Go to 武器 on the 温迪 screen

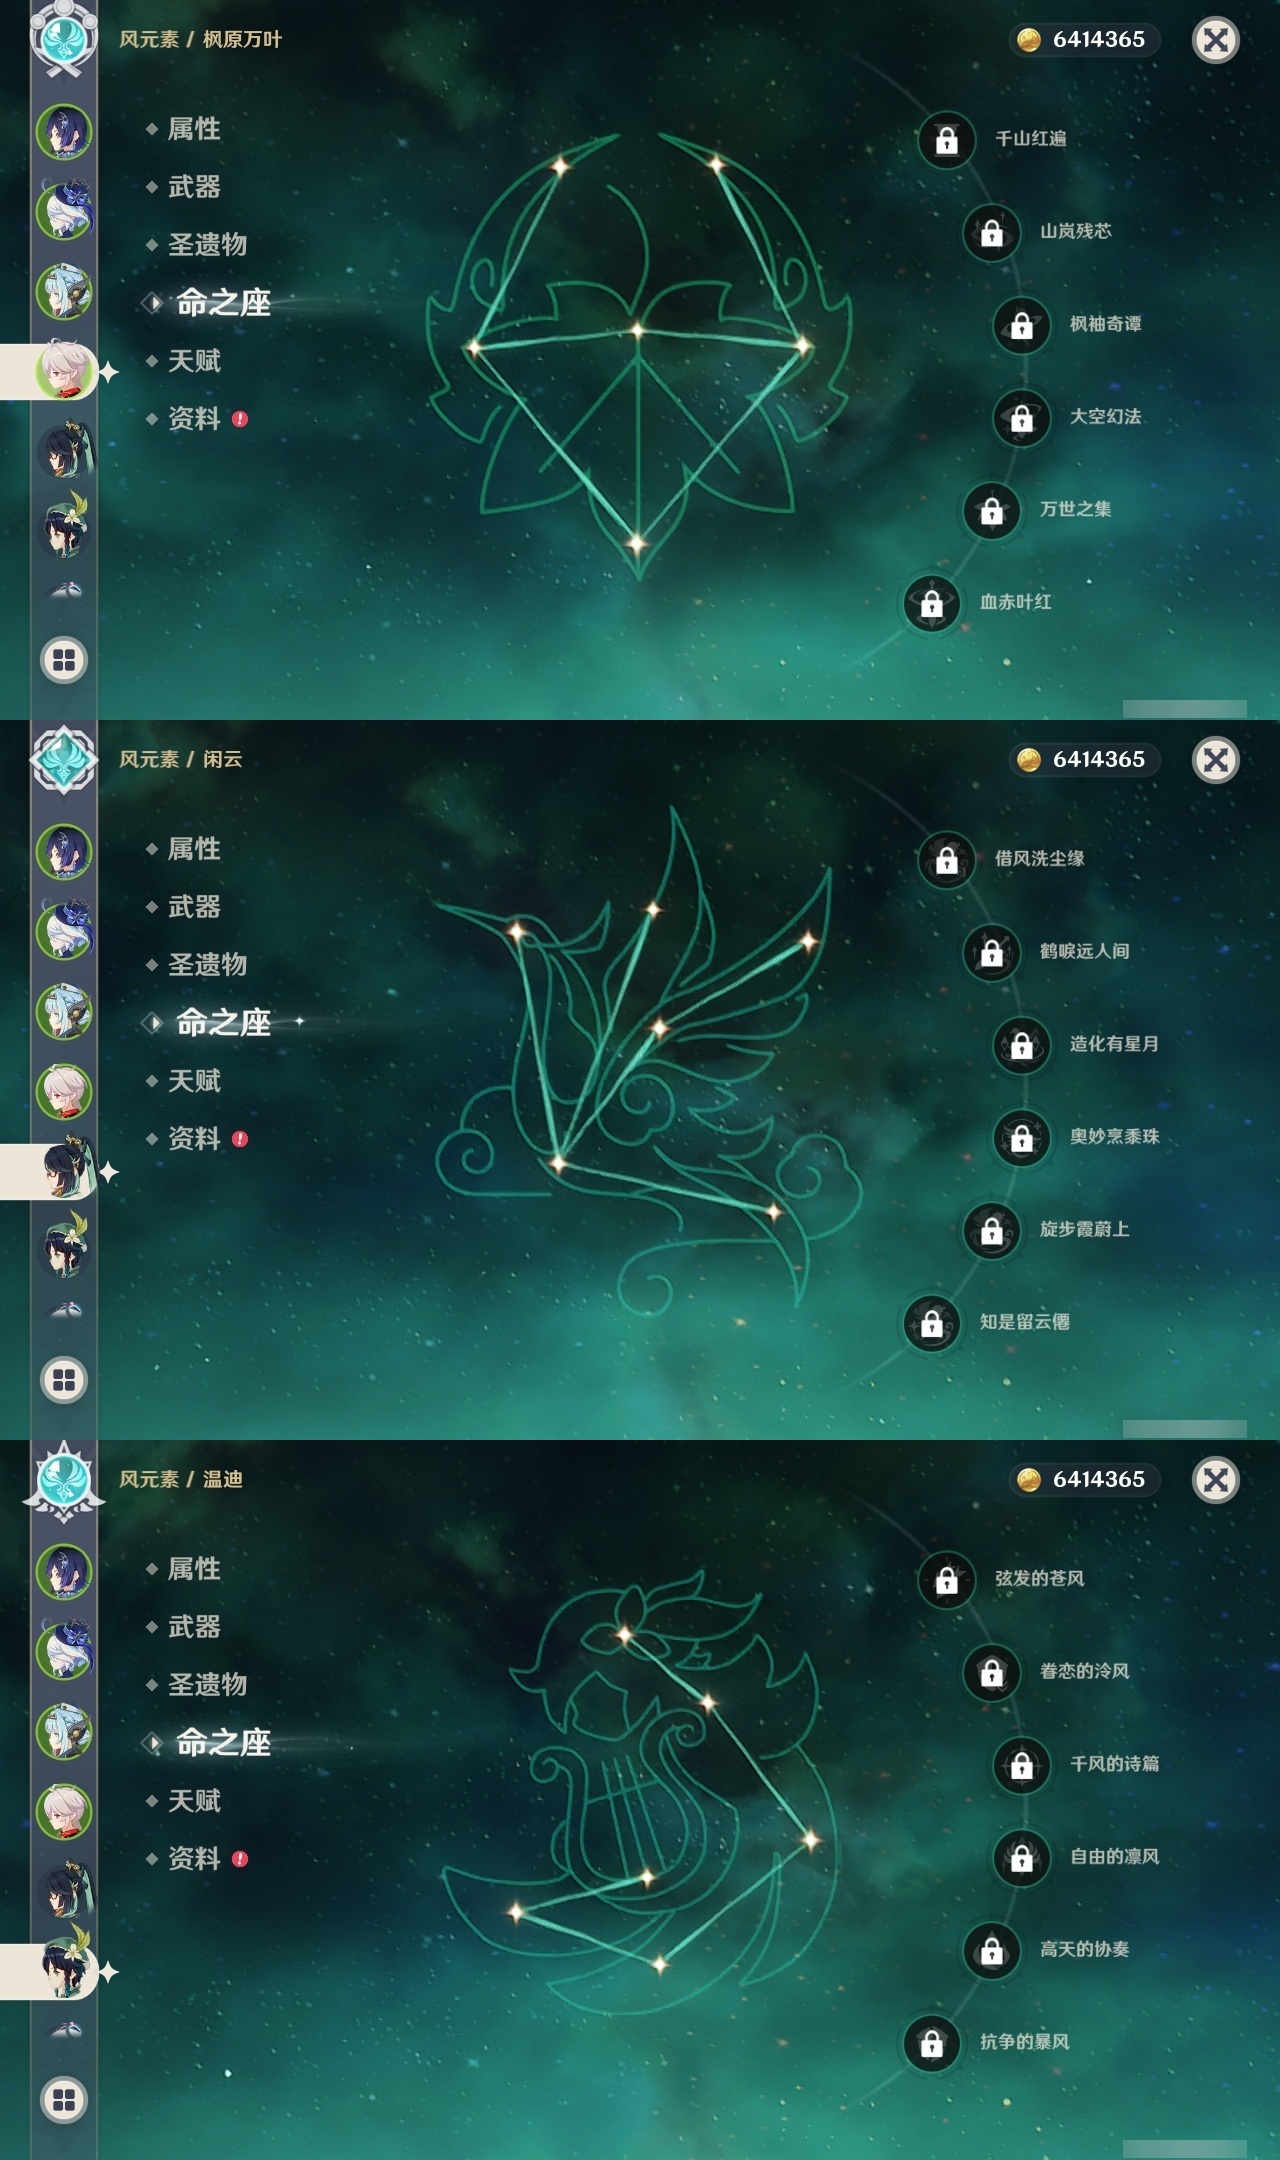(x=194, y=1627)
